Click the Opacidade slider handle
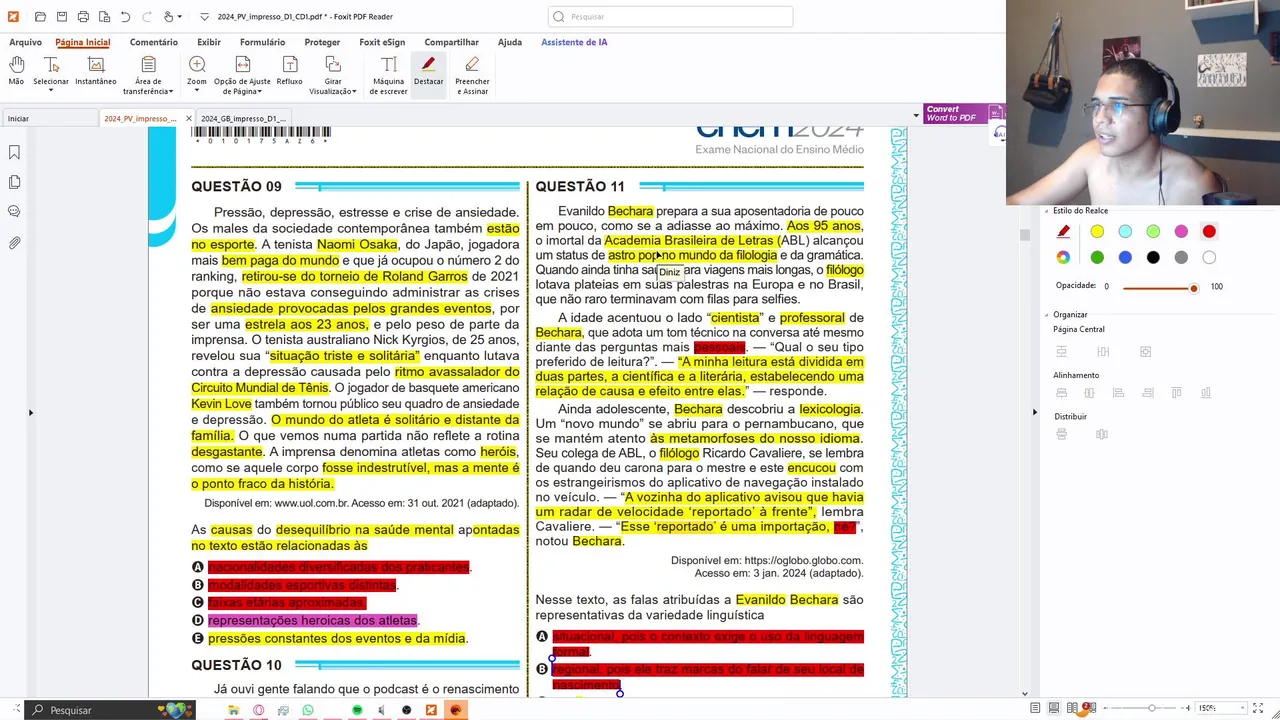 point(1193,288)
